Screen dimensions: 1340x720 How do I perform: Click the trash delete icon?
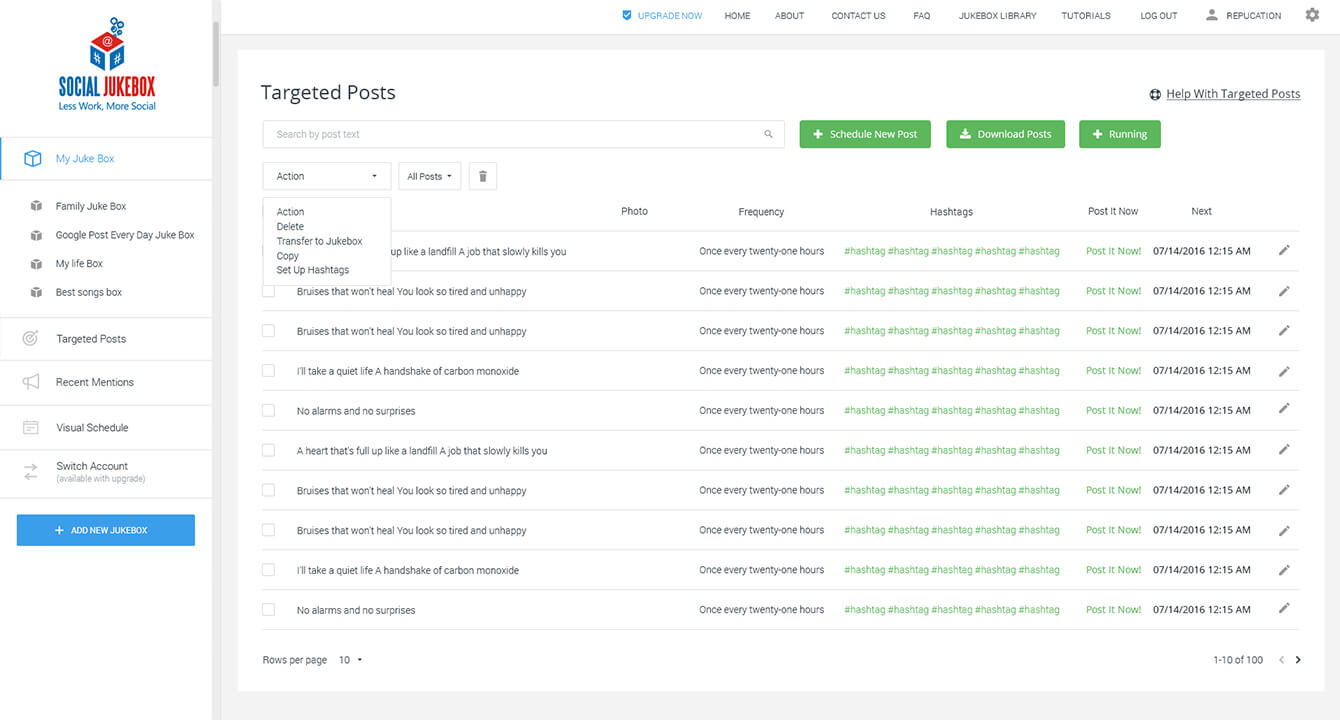click(x=483, y=176)
